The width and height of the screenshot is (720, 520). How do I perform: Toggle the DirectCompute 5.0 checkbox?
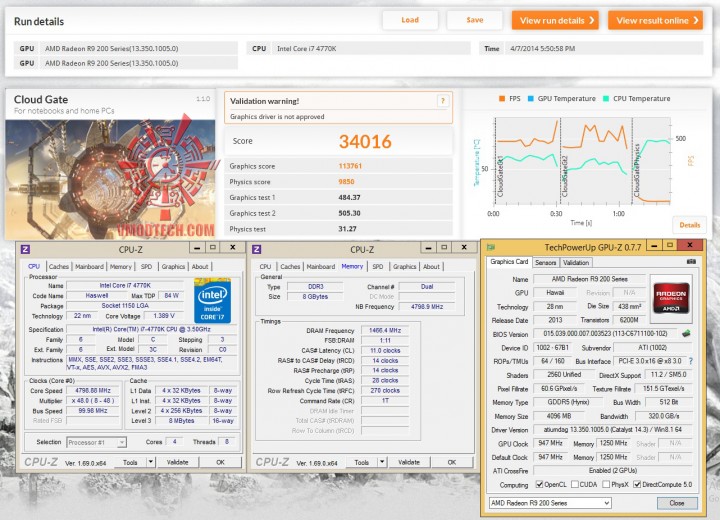637,484
